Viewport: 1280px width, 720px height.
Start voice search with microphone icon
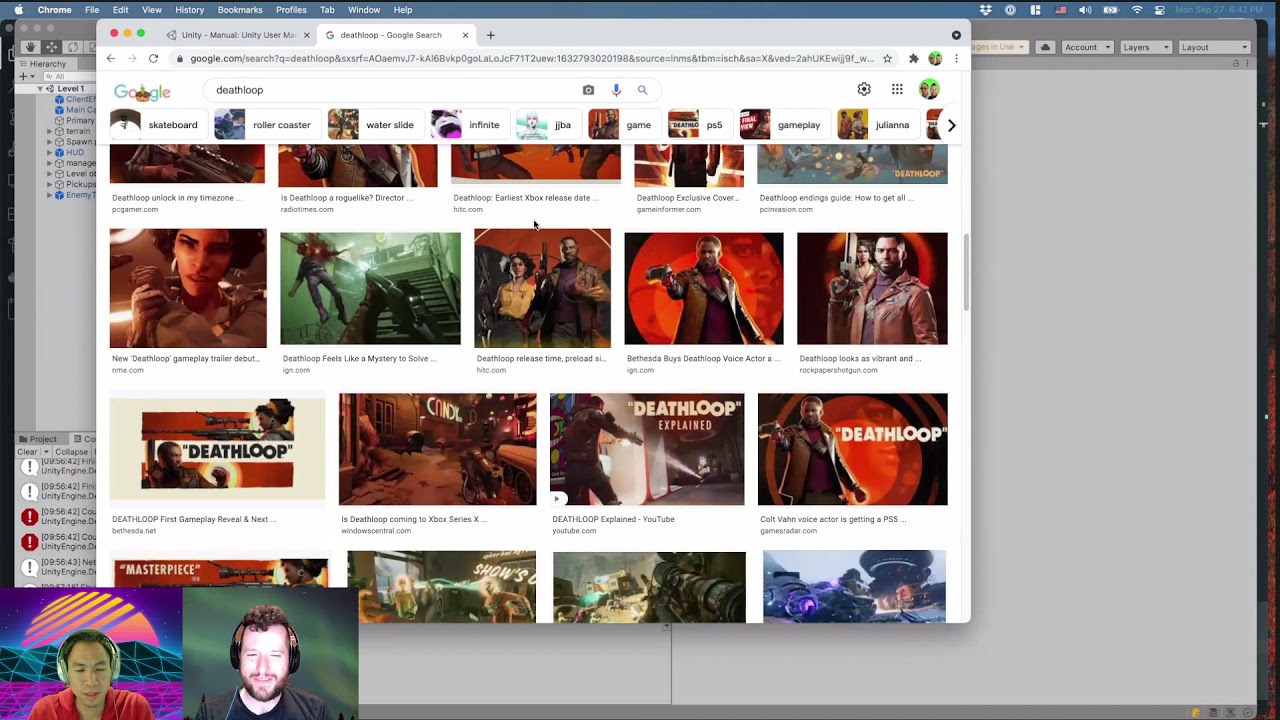click(x=616, y=90)
